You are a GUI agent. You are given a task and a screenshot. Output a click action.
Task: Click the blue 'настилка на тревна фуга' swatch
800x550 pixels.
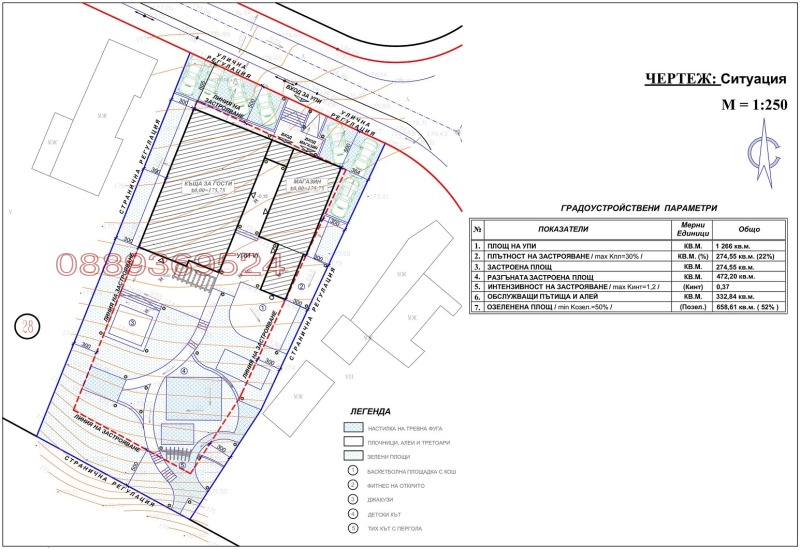[352, 426]
